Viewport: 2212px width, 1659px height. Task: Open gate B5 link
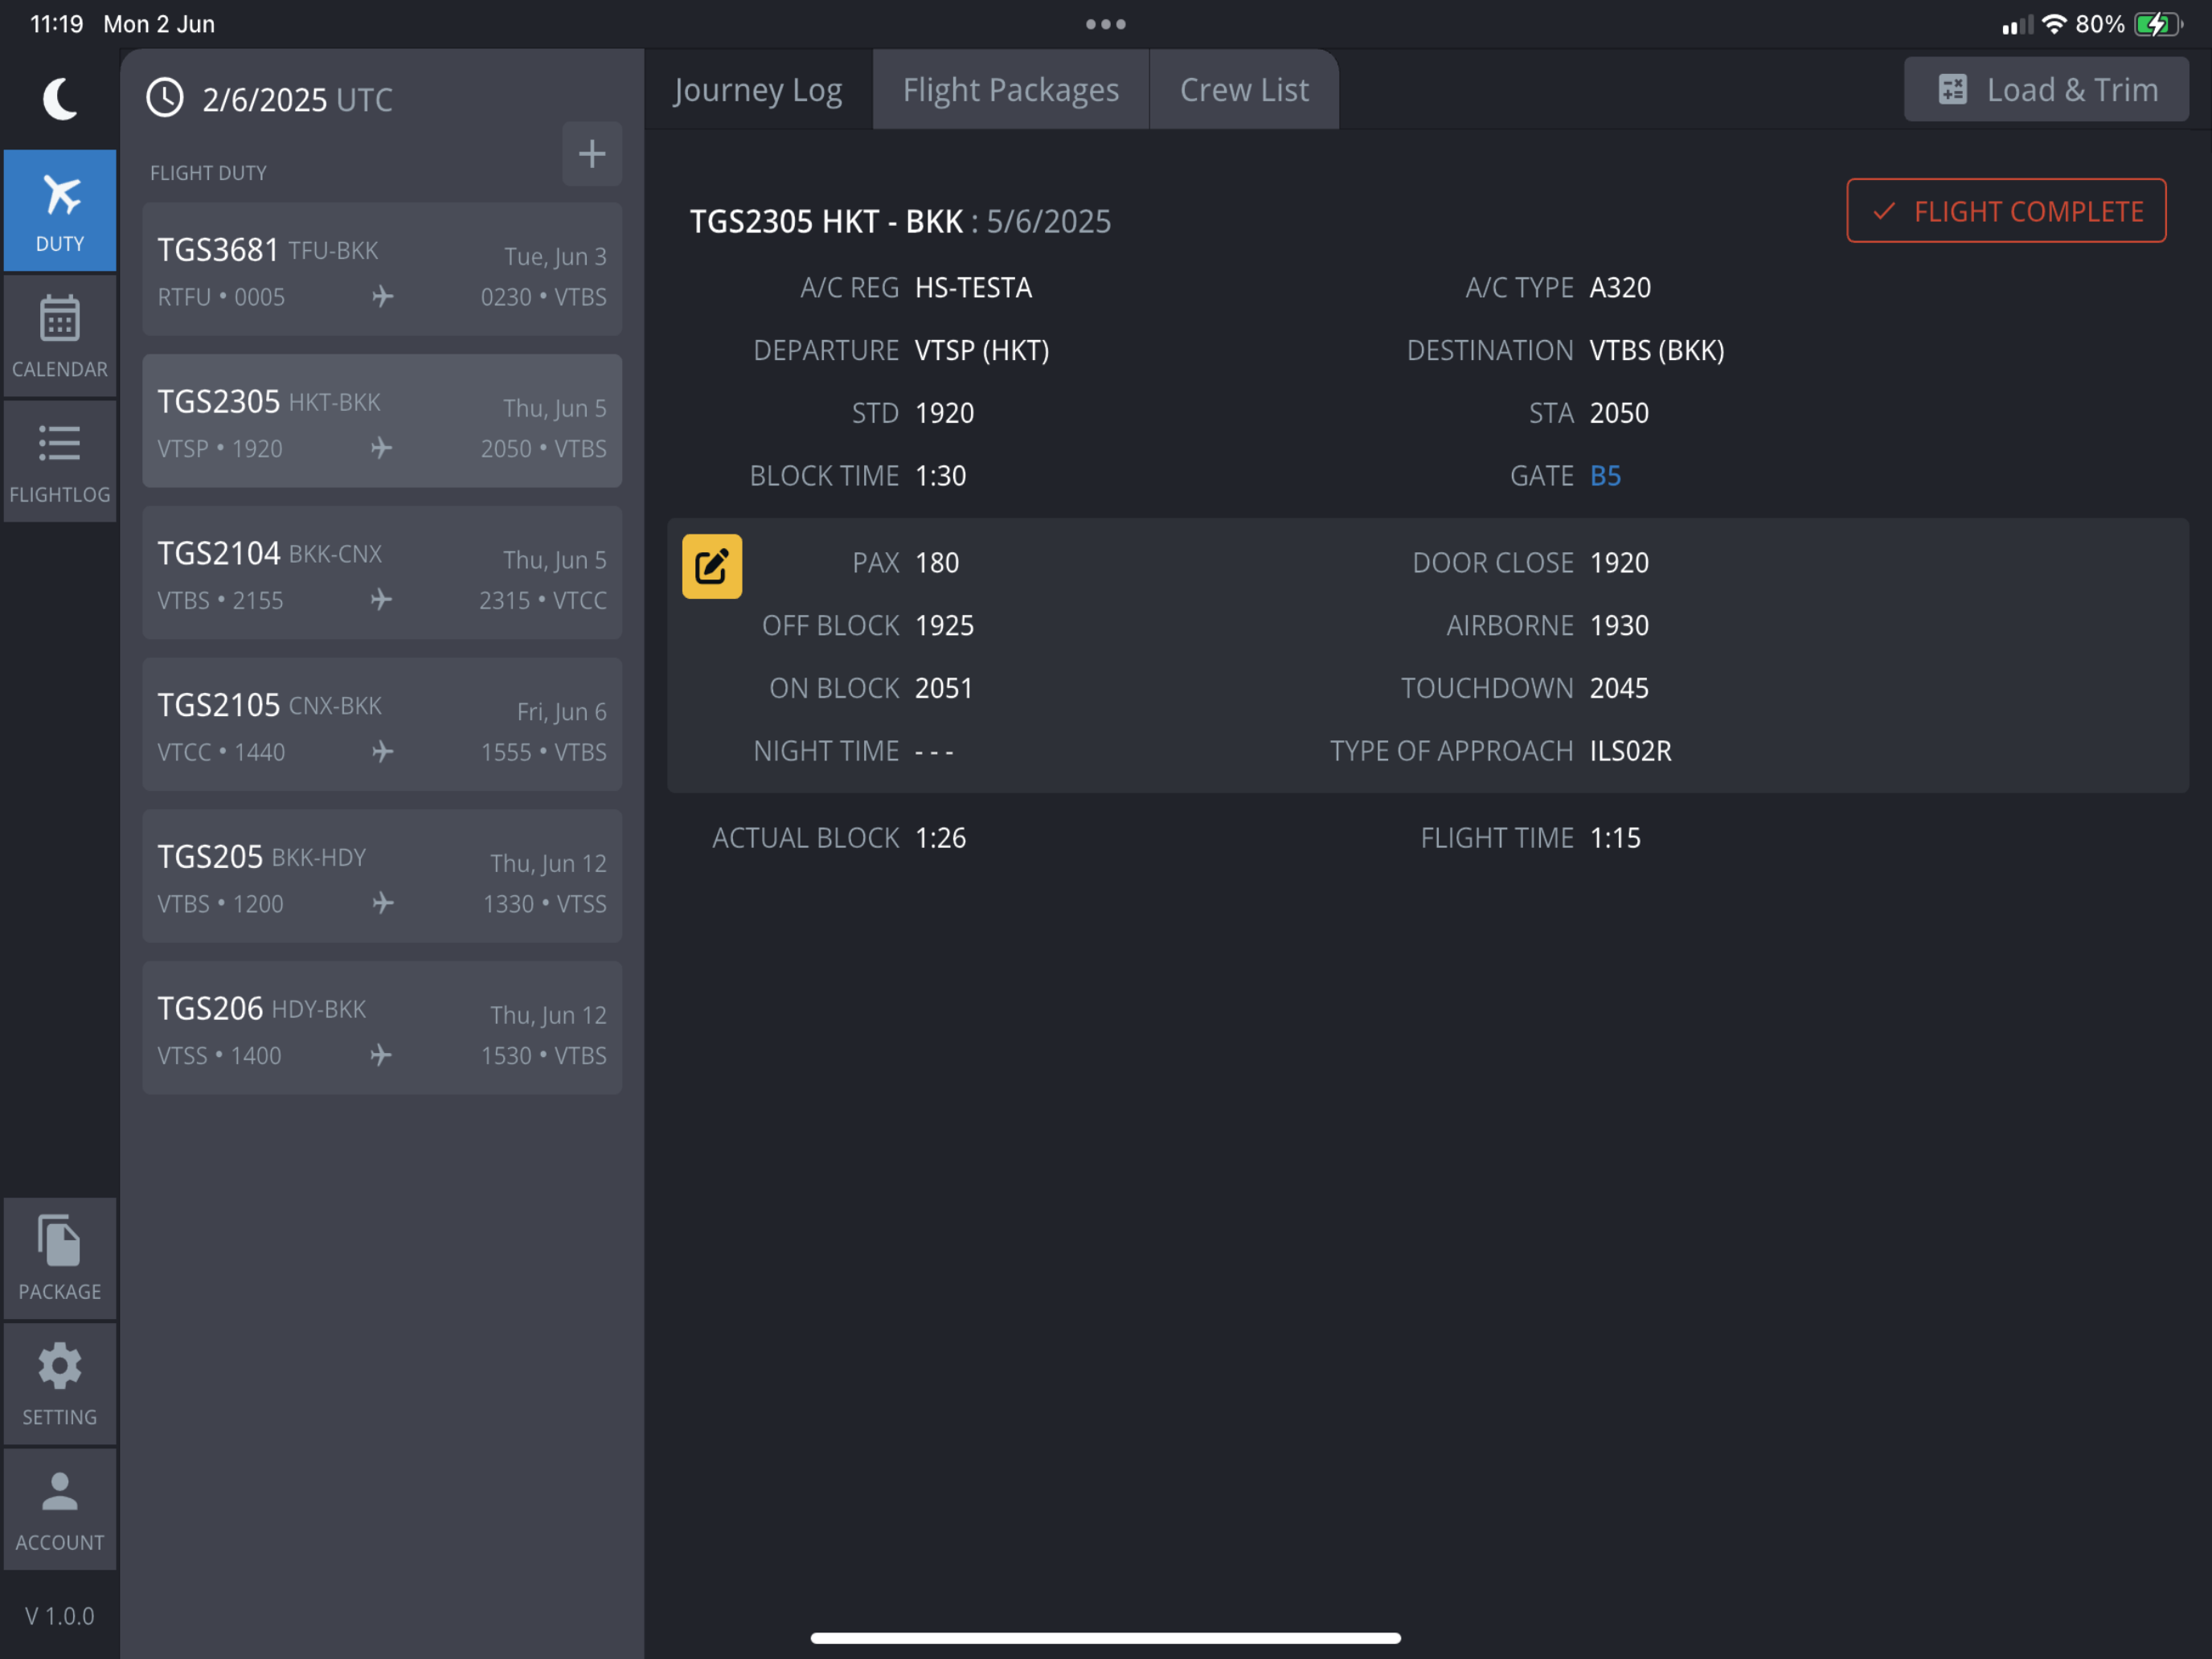point(1605,476)
